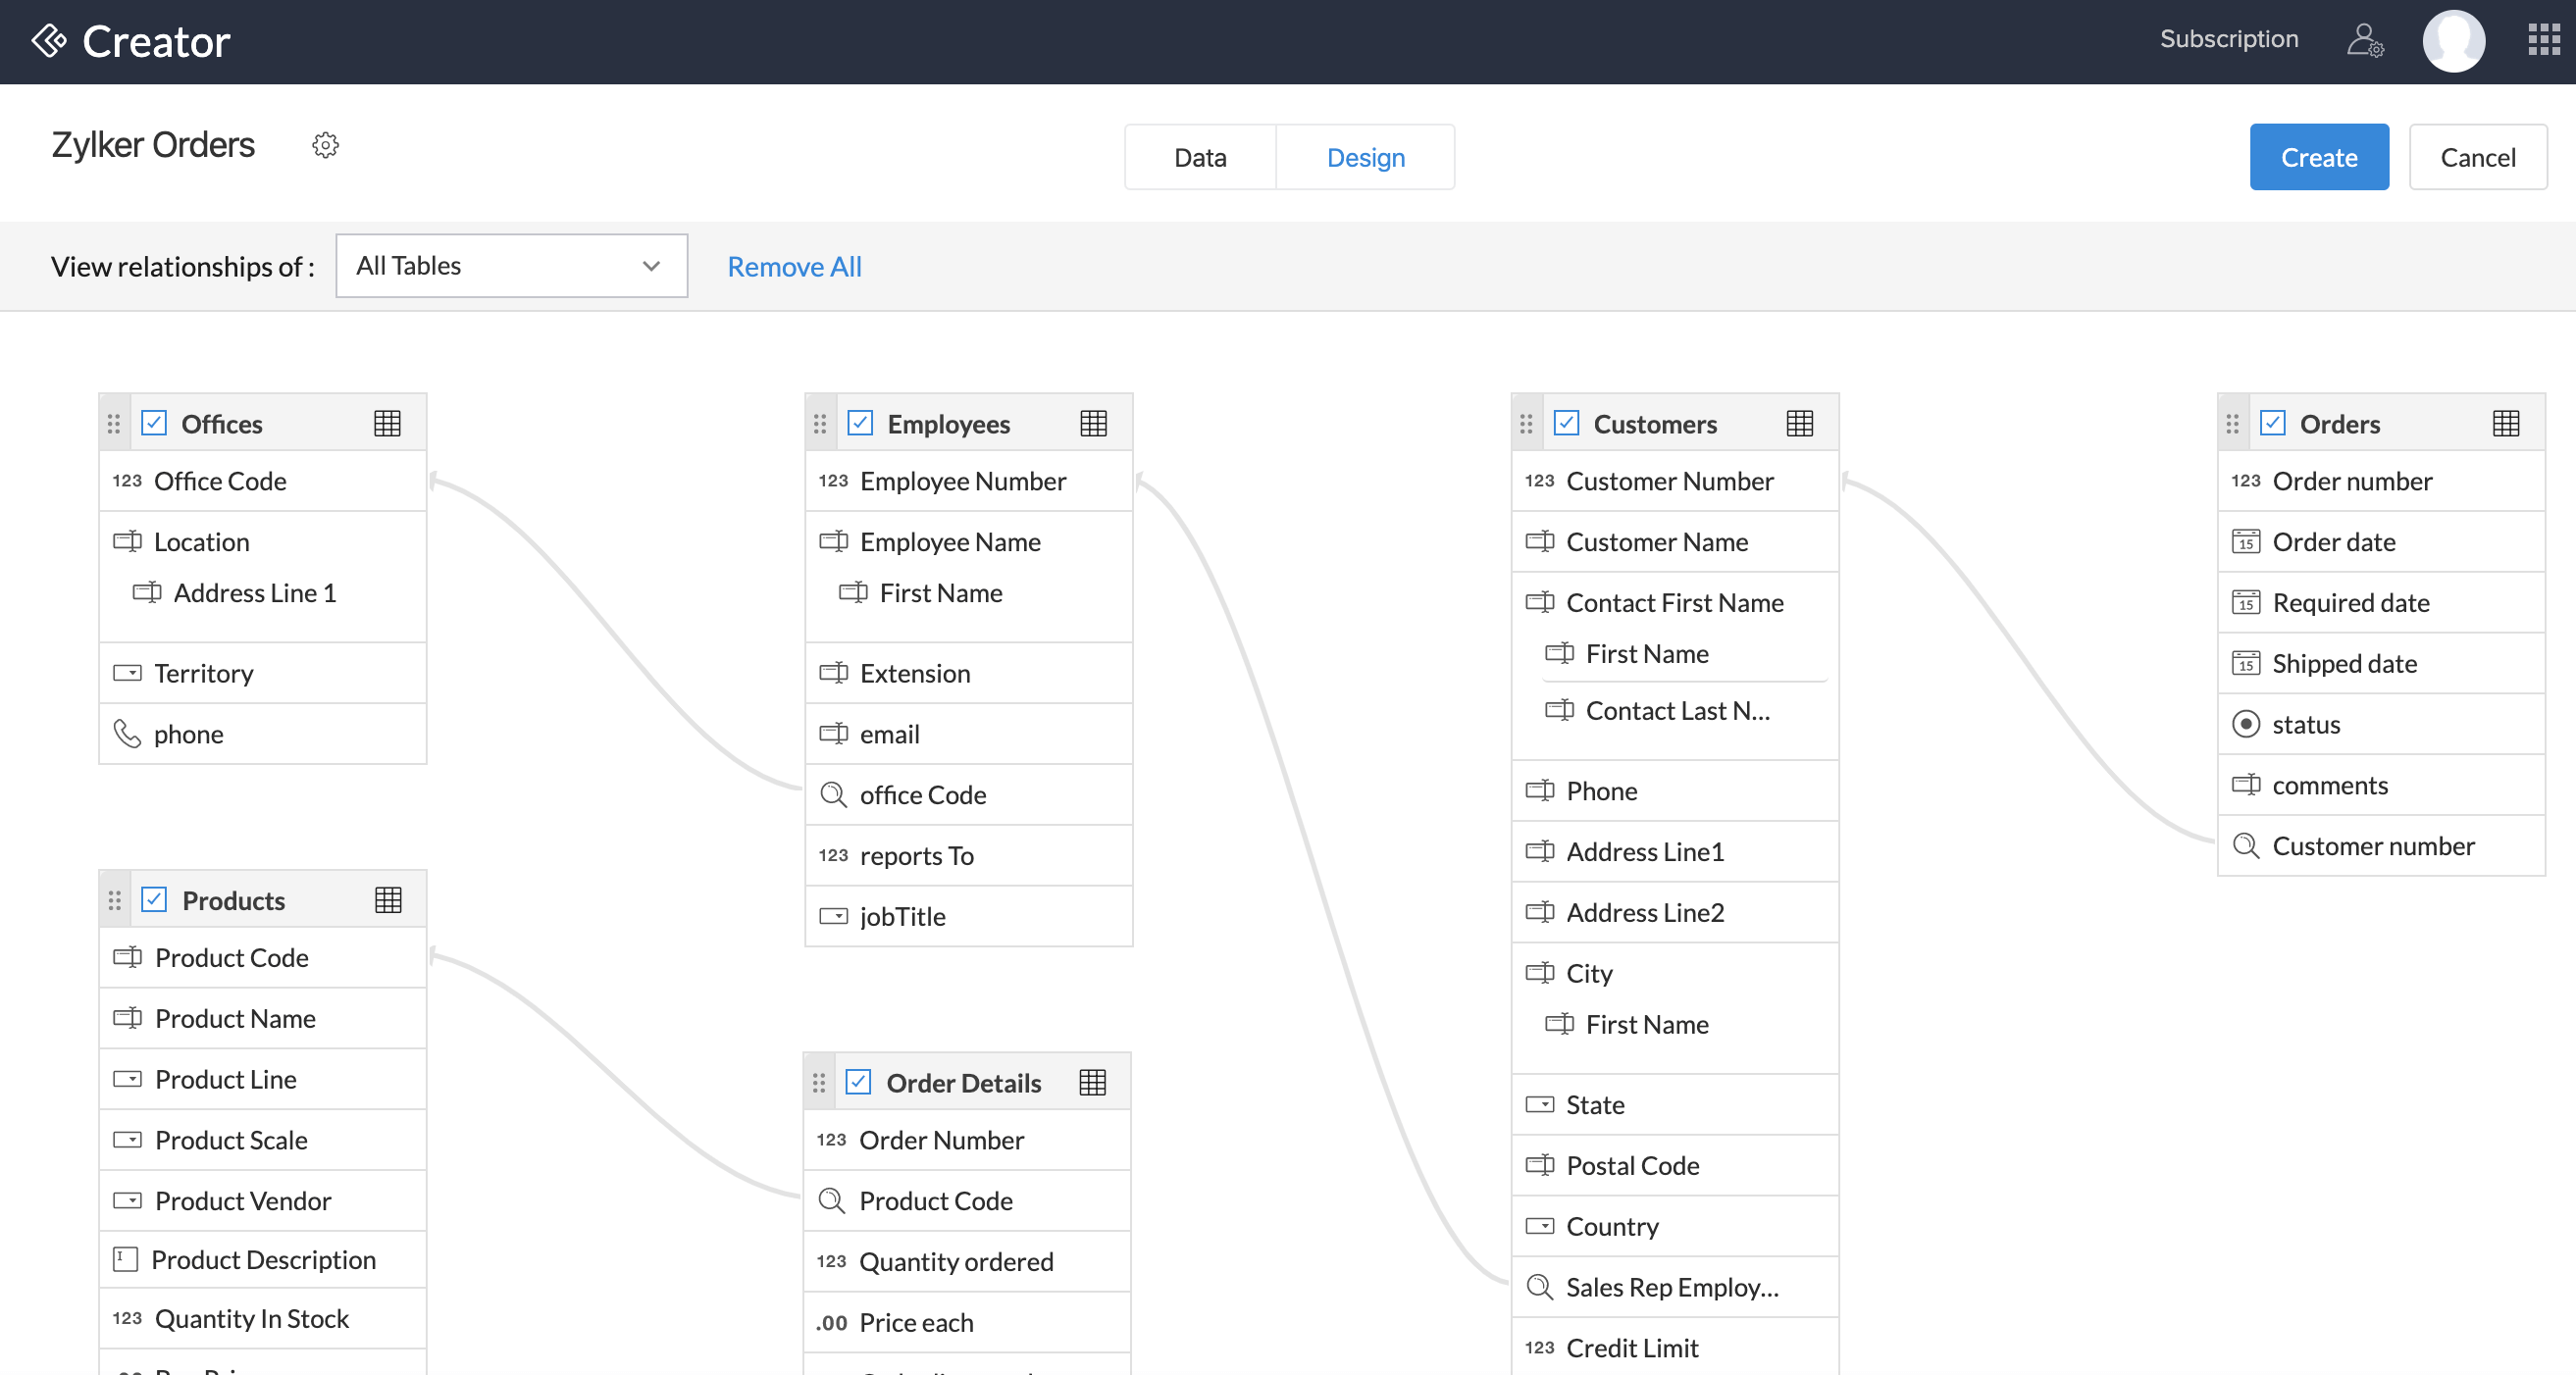Viewport: 2576px width, 1375px height.
Task: Select the Order number field in Orders
Action: [x=2381, y=480]
